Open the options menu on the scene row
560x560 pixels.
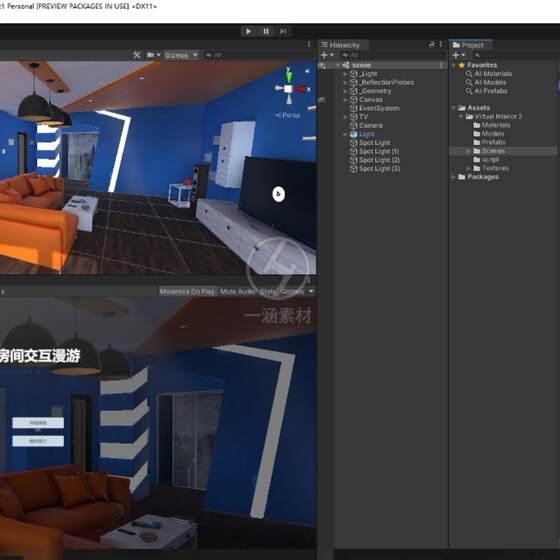pyautogui.click(x=441, y=65)
